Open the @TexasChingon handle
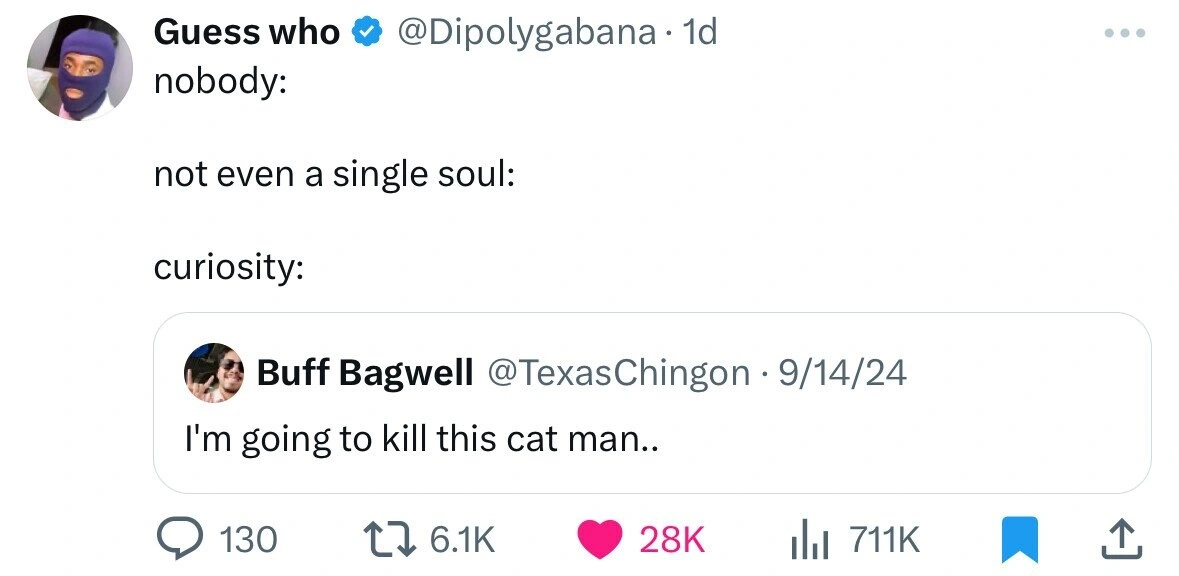The height and width of the screenshot is (576, 1179). [617, 373]
